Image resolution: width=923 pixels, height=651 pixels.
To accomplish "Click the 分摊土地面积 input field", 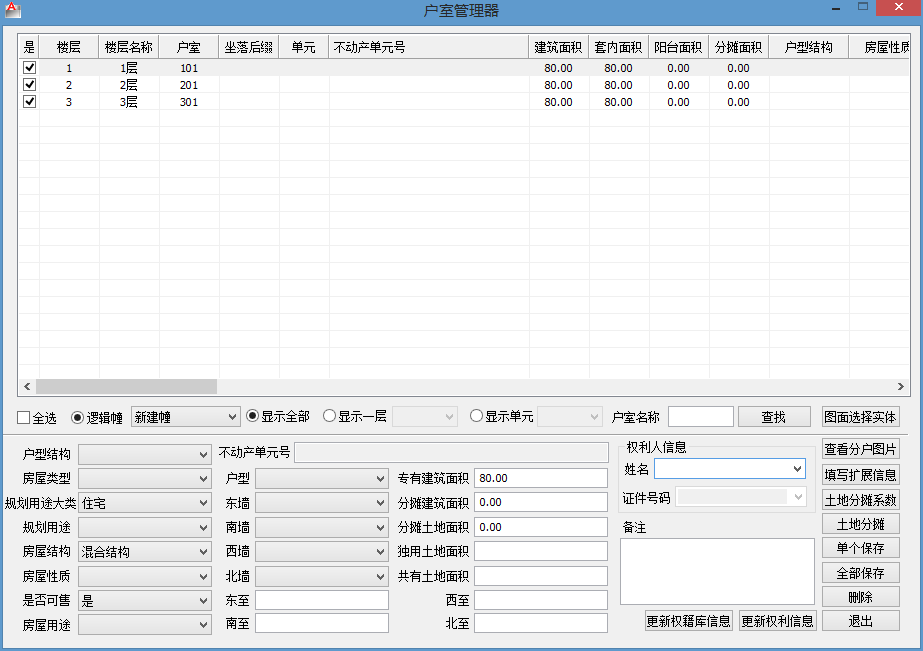I will (x=541, y=527).
